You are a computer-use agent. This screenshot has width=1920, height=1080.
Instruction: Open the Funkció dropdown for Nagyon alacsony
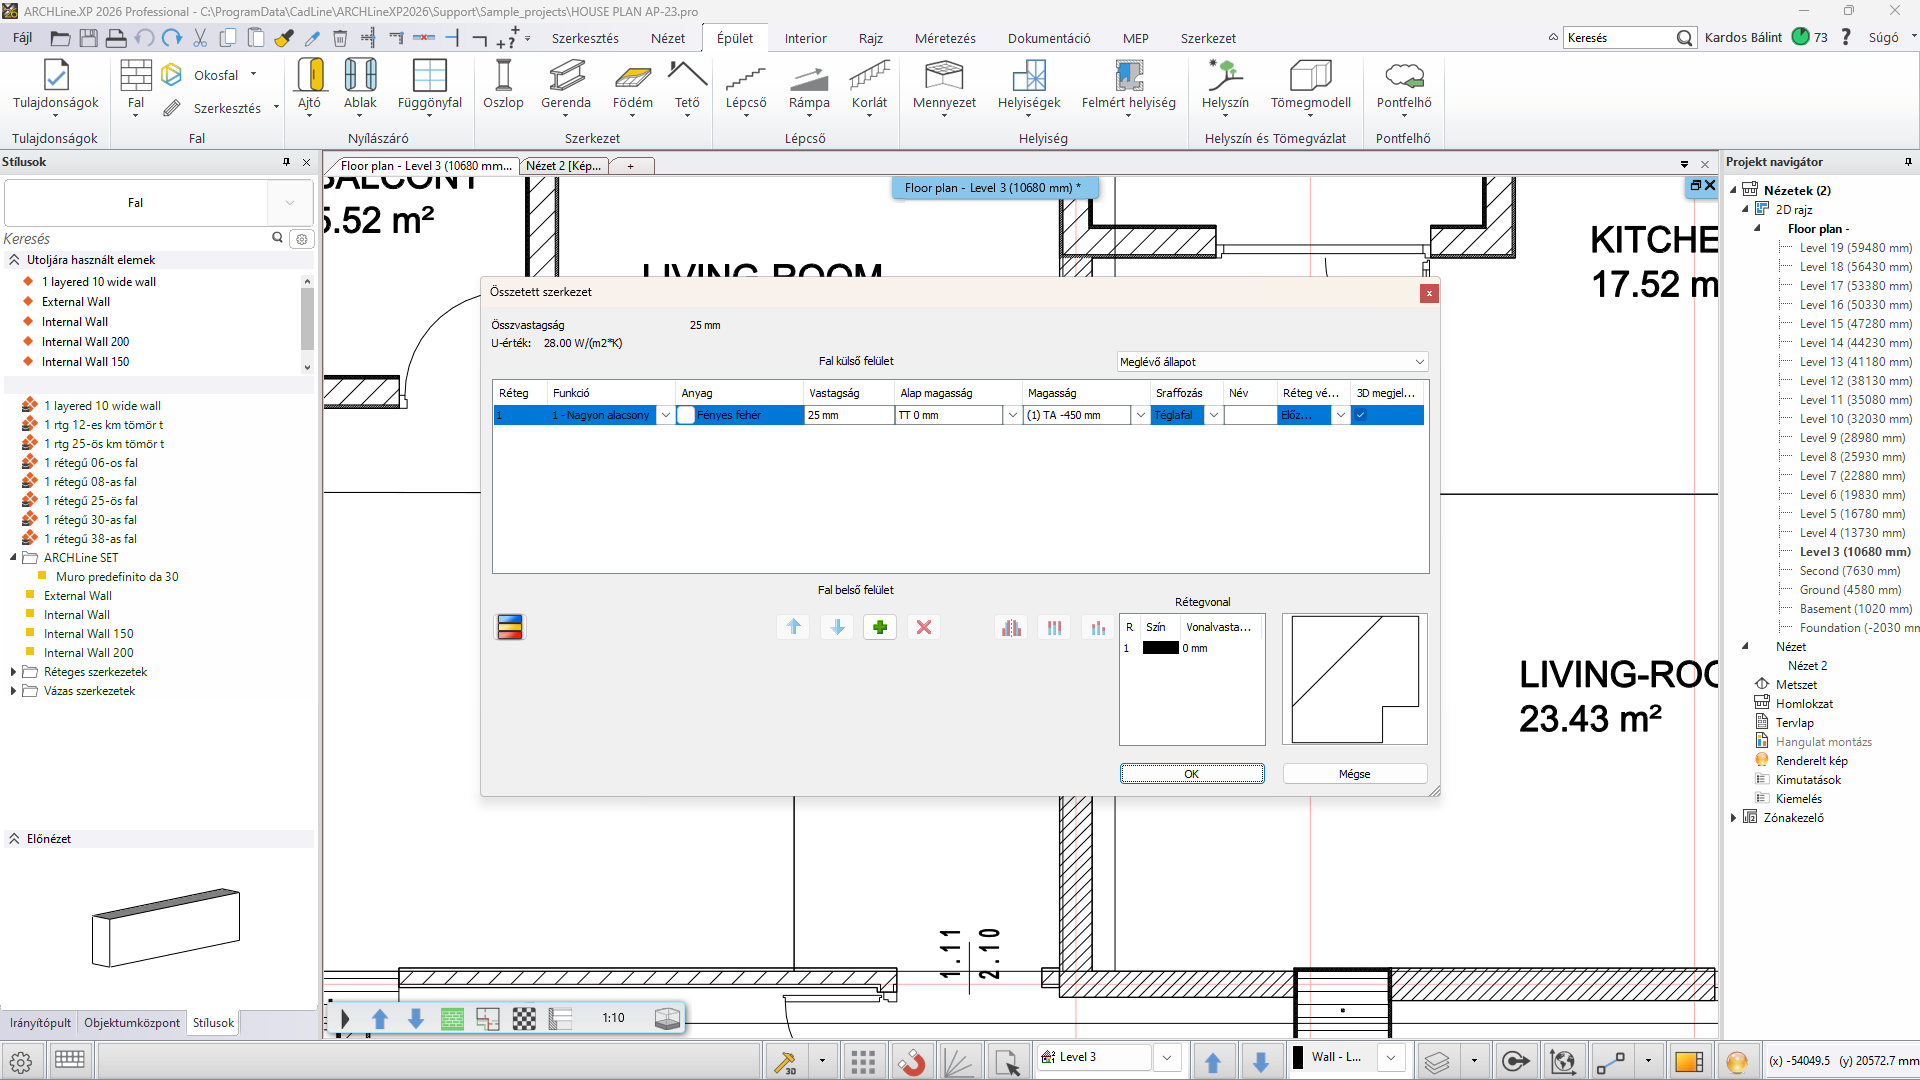pos(666,415)
